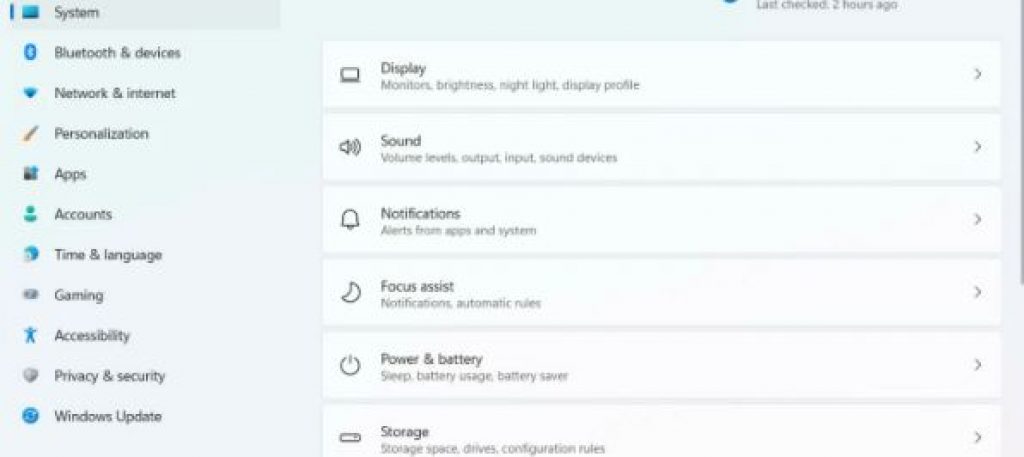Open Storage settings via its chevron

click(x=978, y=437)
